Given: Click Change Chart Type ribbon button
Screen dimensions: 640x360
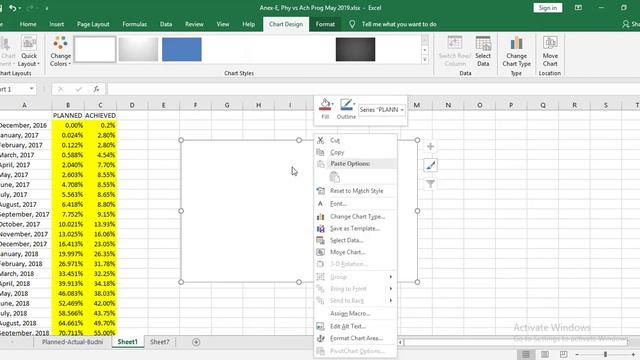Looking at the screenshot, I should point(516,51).
